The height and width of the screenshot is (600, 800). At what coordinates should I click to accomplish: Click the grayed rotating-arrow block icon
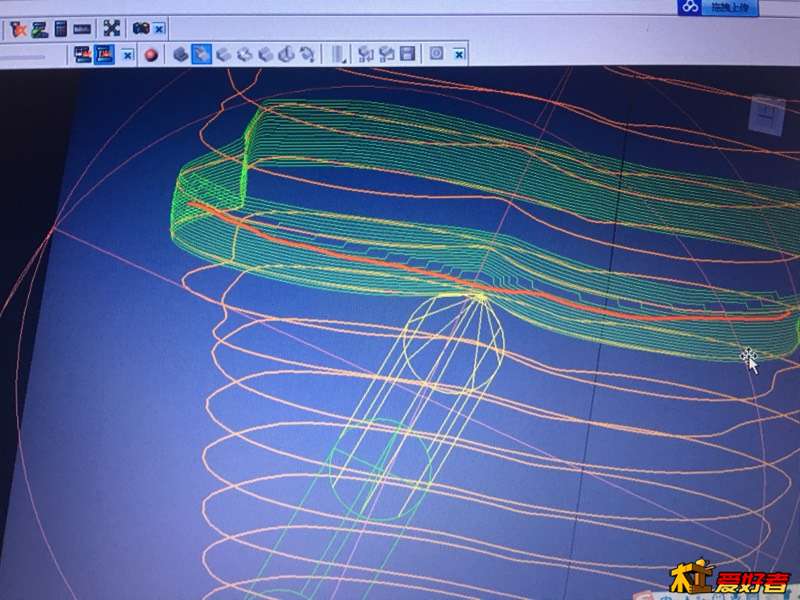tap(307, 54)
